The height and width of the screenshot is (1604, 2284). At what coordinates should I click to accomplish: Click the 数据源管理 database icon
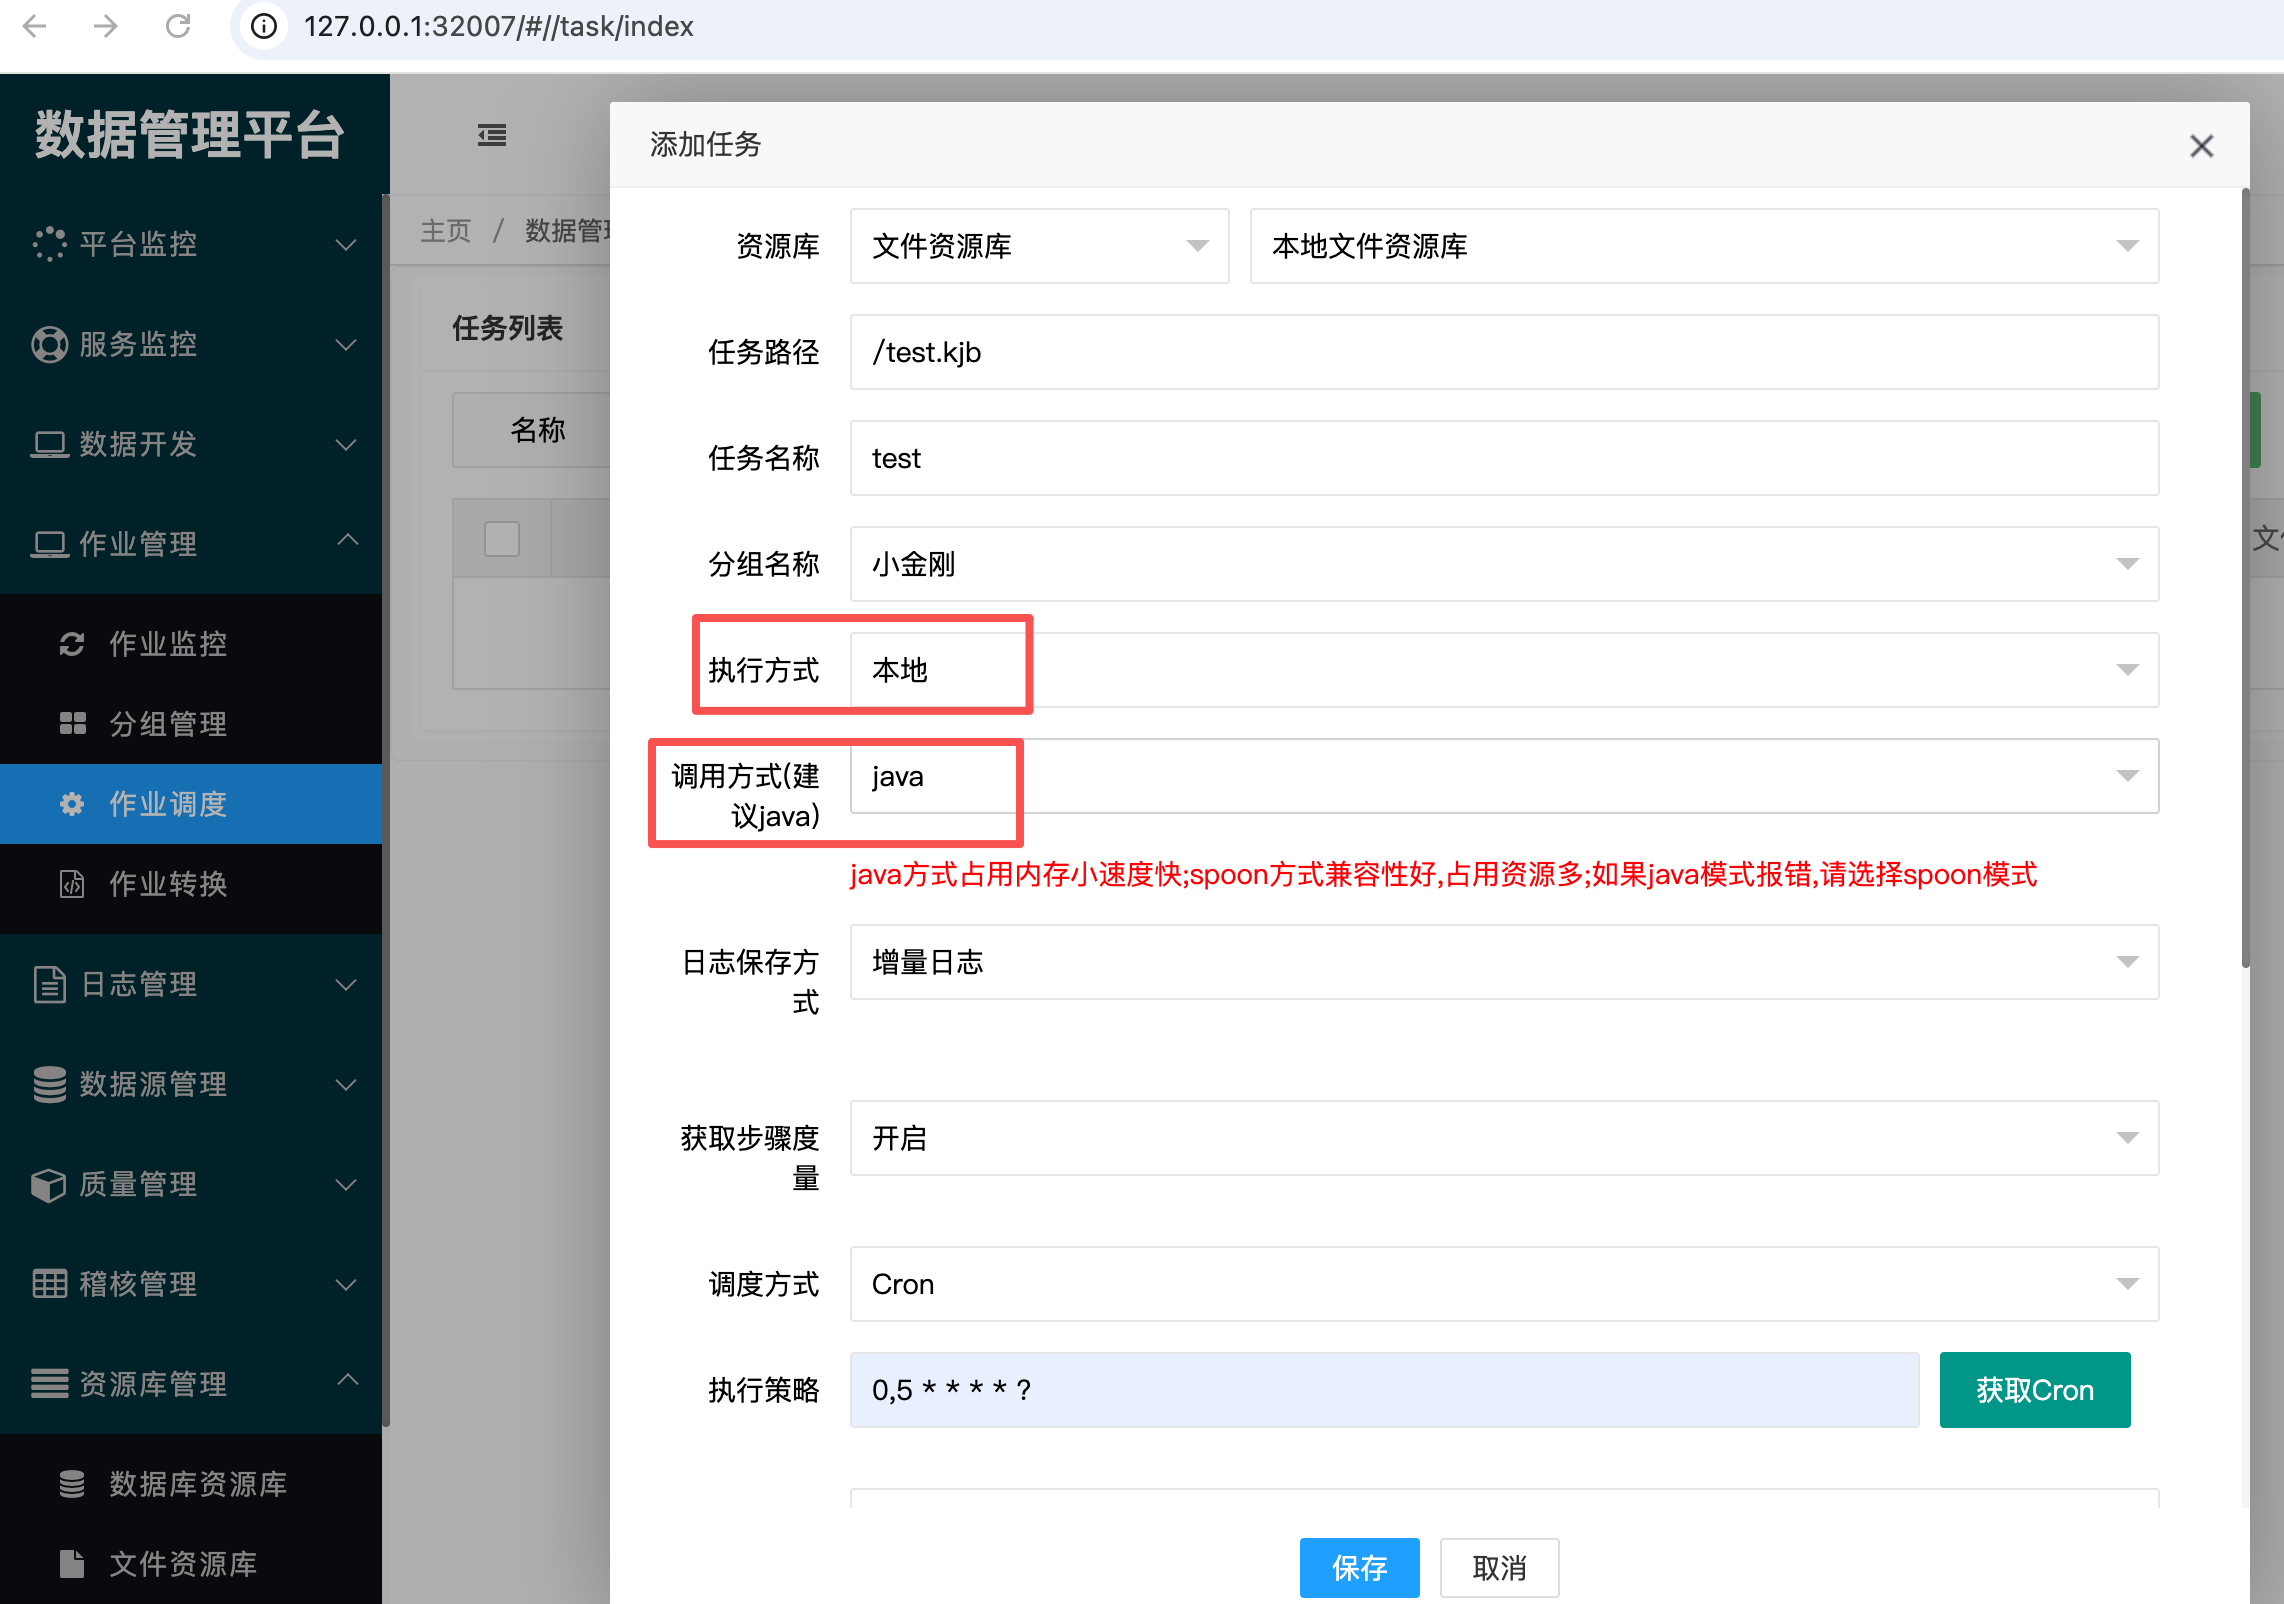coord(48,1084)
